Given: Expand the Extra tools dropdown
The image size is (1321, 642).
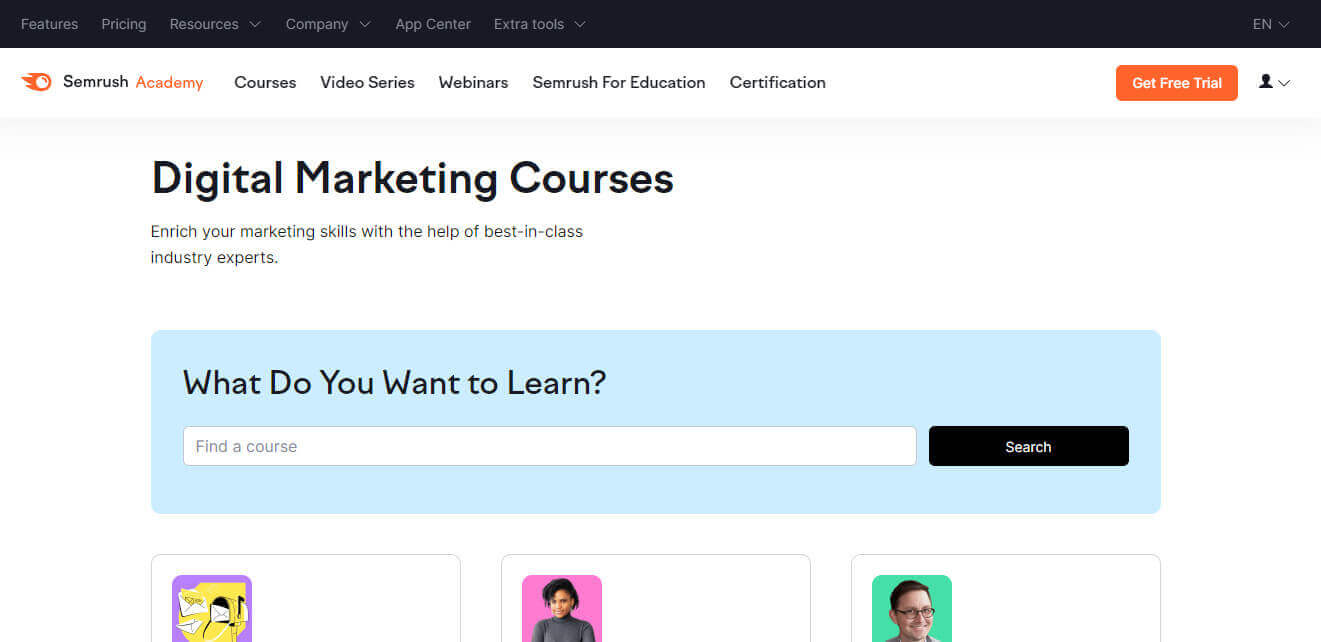Looking at the screenshot, I should click(540, 24).
